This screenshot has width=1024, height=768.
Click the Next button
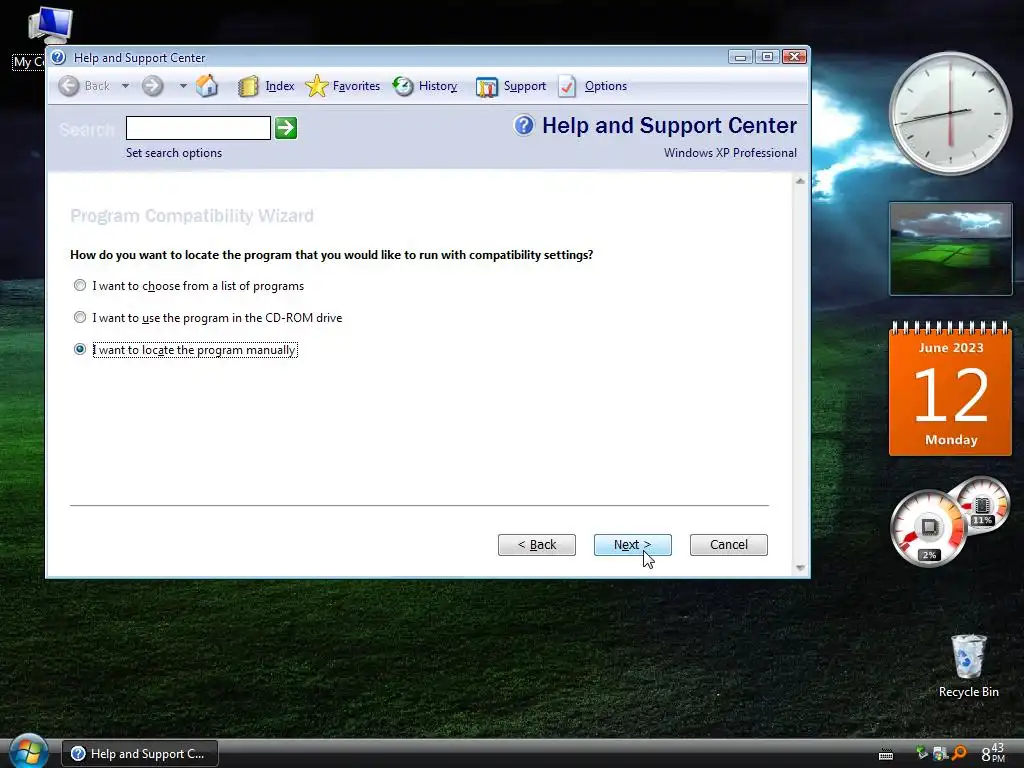click(x=632, y=545)
